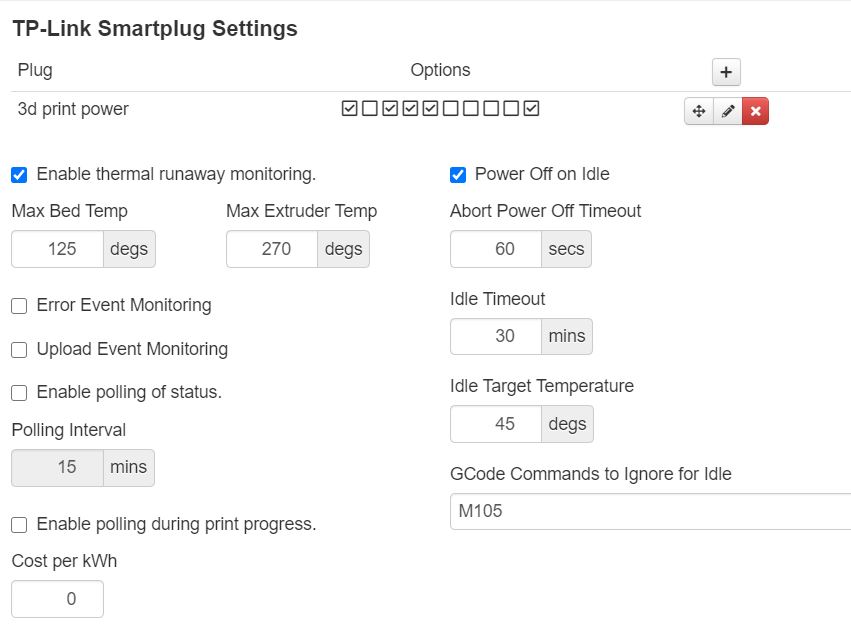This screenshot has height=642, width=851.
Task: Uncheck Power Off on Idle
Action: point(457,173)
